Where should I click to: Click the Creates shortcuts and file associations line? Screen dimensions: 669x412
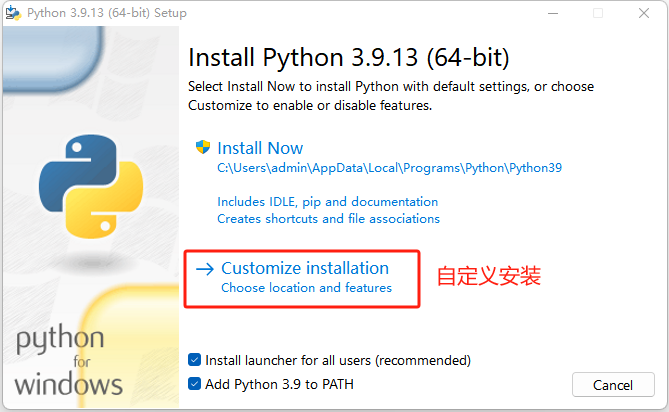(x=328, y=218)
